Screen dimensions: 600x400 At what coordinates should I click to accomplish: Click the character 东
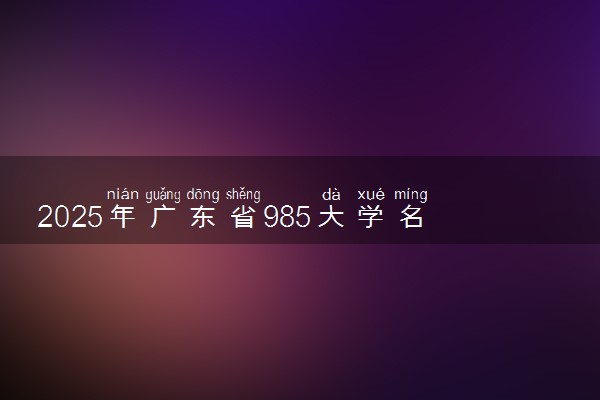(203, 217)
